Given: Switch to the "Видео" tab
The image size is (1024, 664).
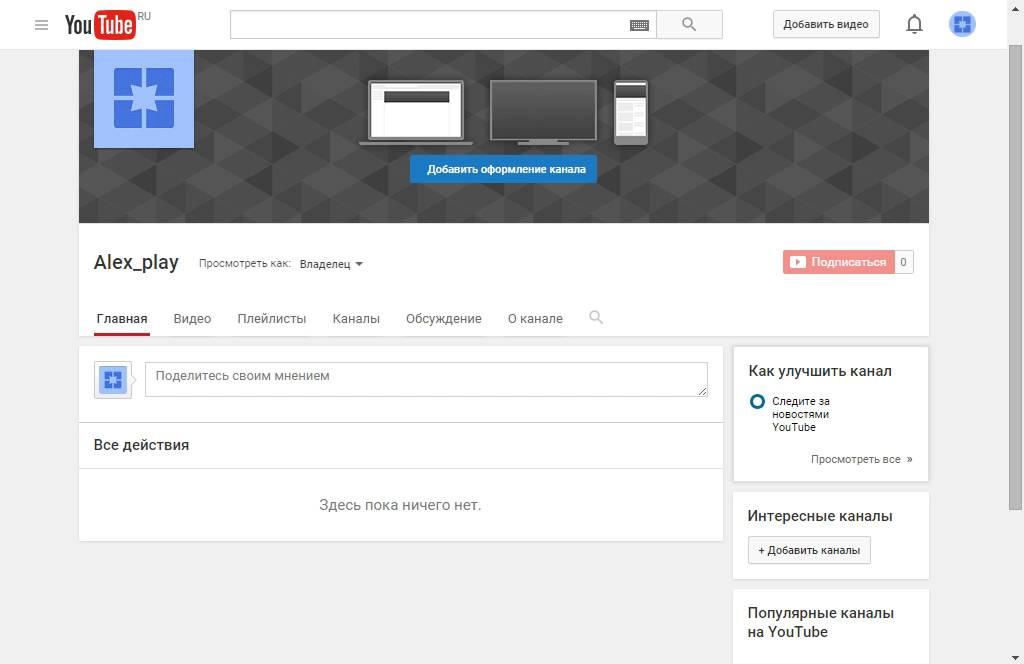Looking at the screenshot, I should 192,319.
